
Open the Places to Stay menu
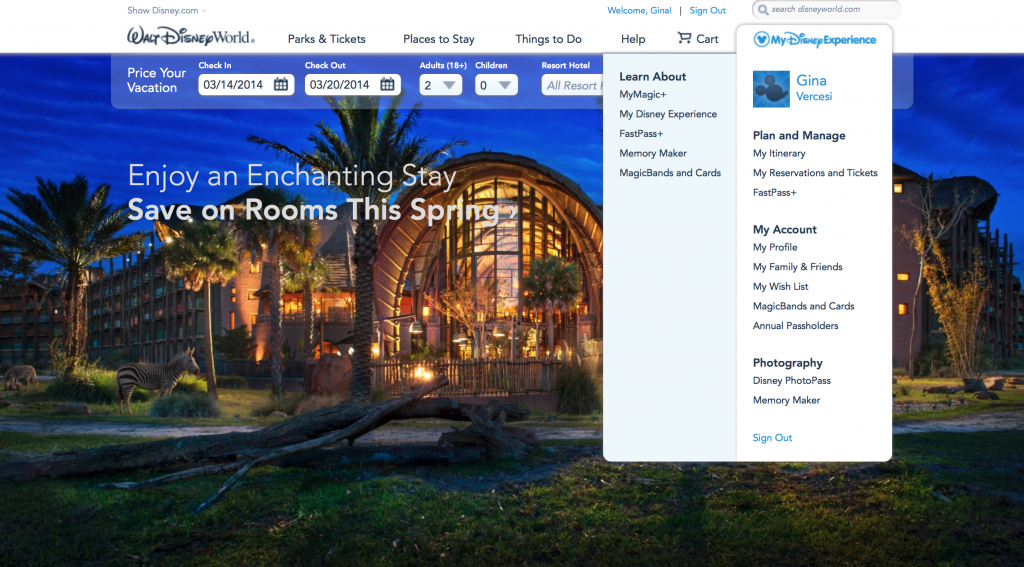pos(439,39)
